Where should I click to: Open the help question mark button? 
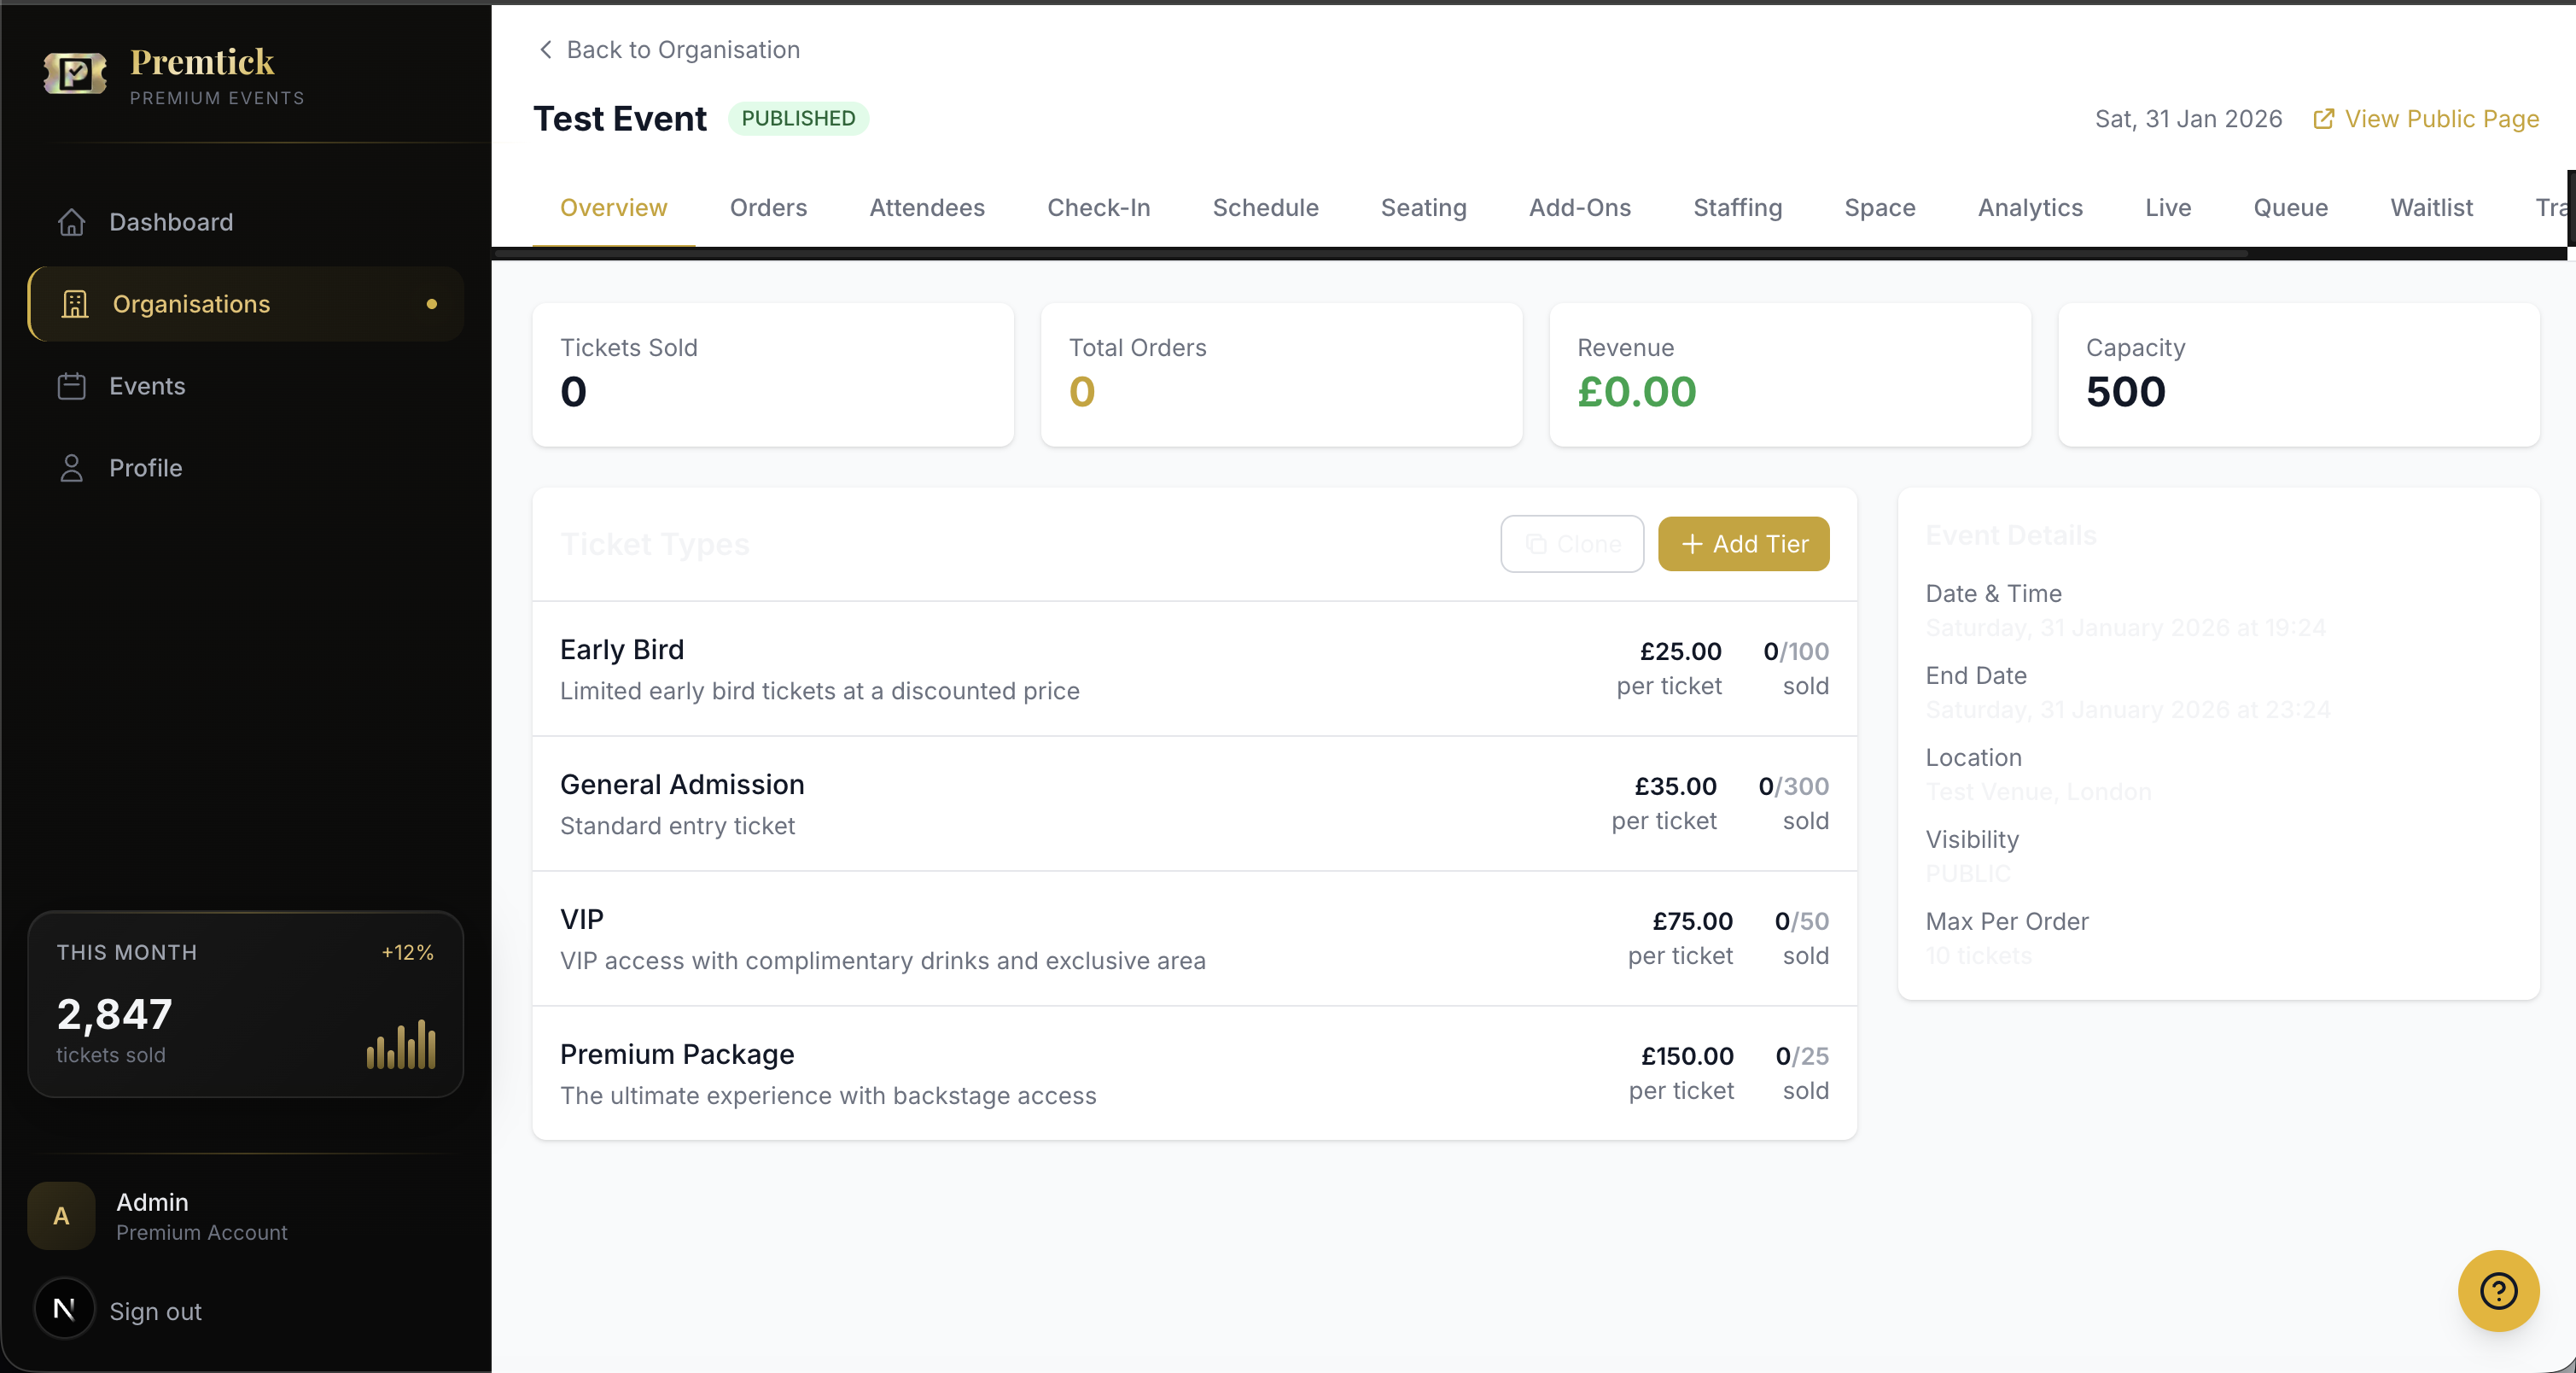pyautogui.click(x=2497, y=1290)
